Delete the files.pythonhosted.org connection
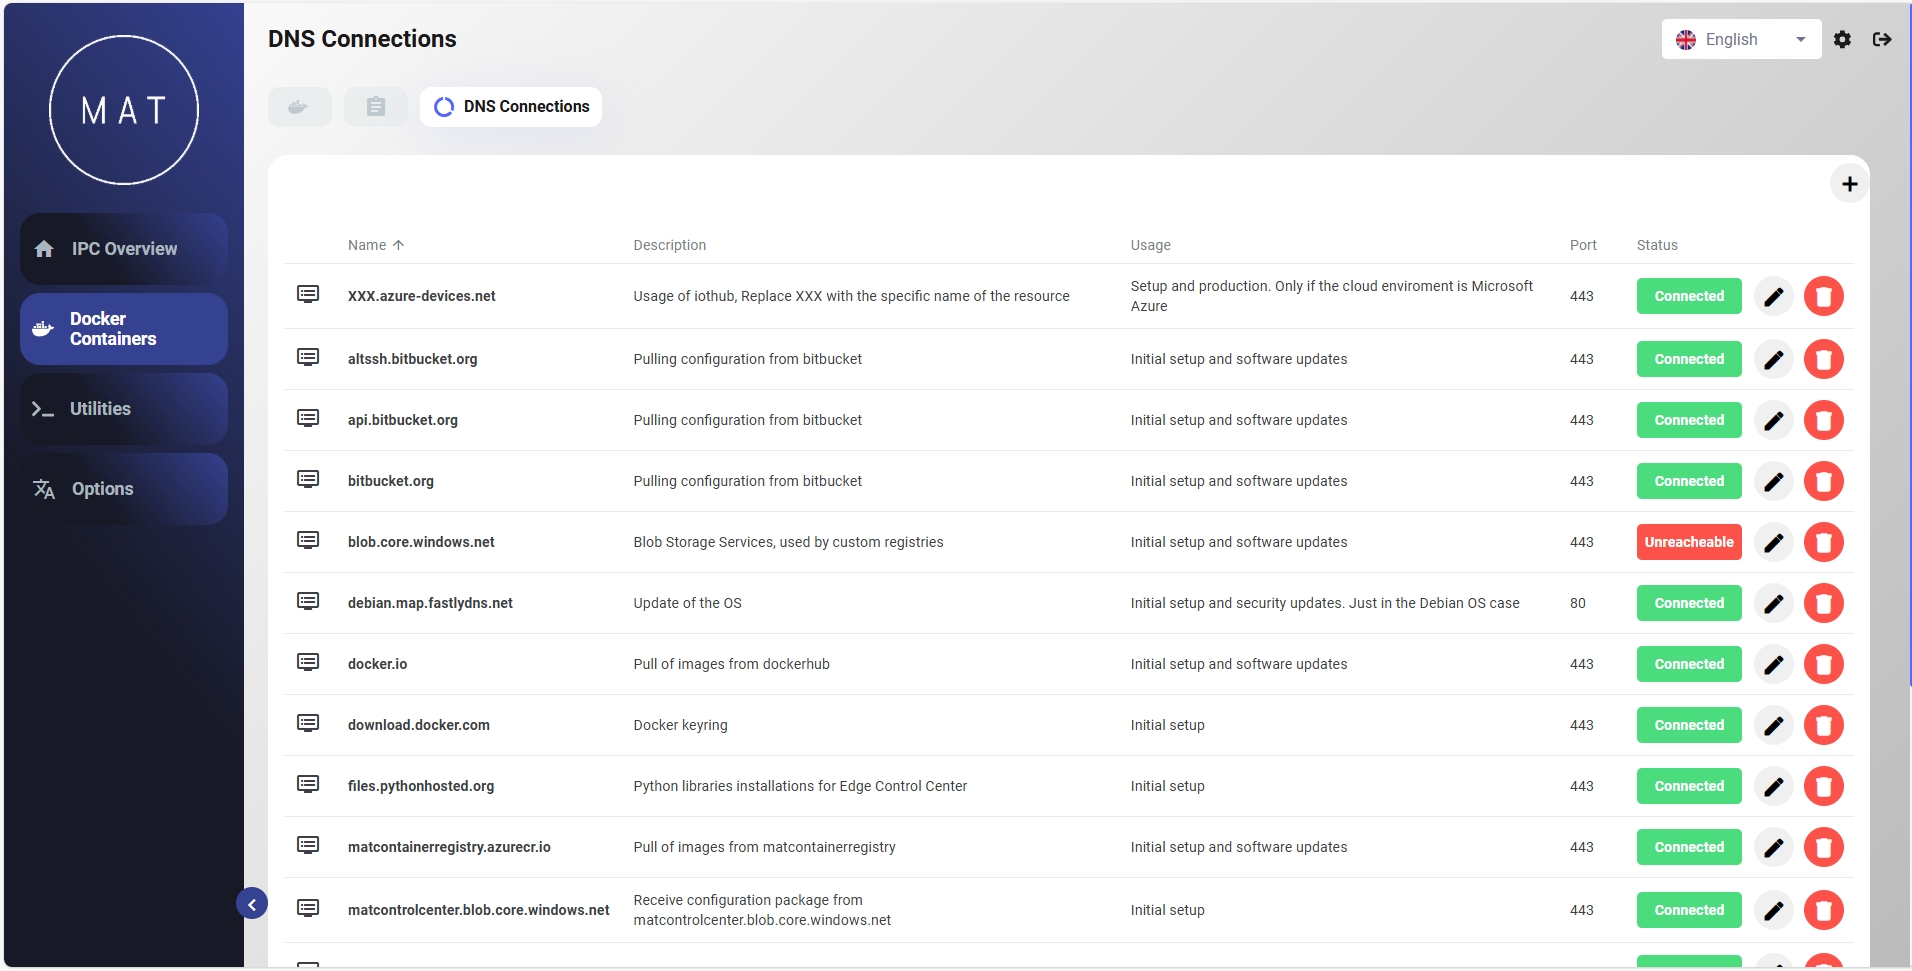Screen dimensions: 1912x971 point(1823,786)
